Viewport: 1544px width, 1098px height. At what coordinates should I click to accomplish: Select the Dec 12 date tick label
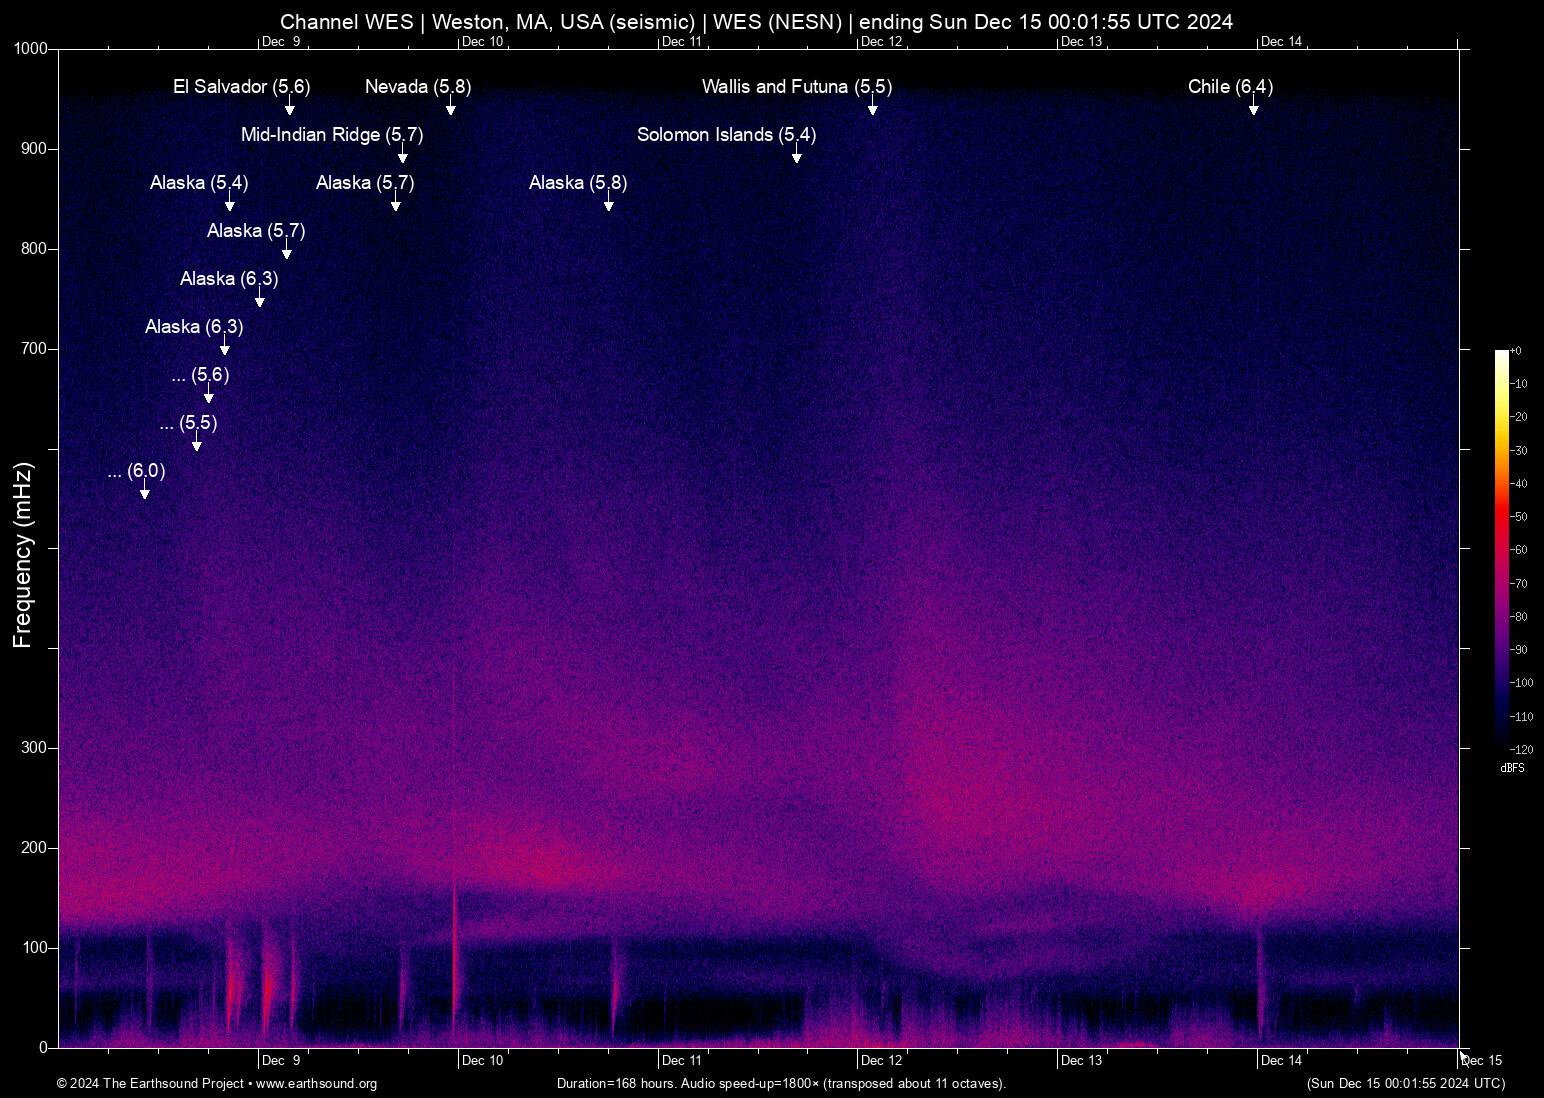click(x=884, y=1060)
